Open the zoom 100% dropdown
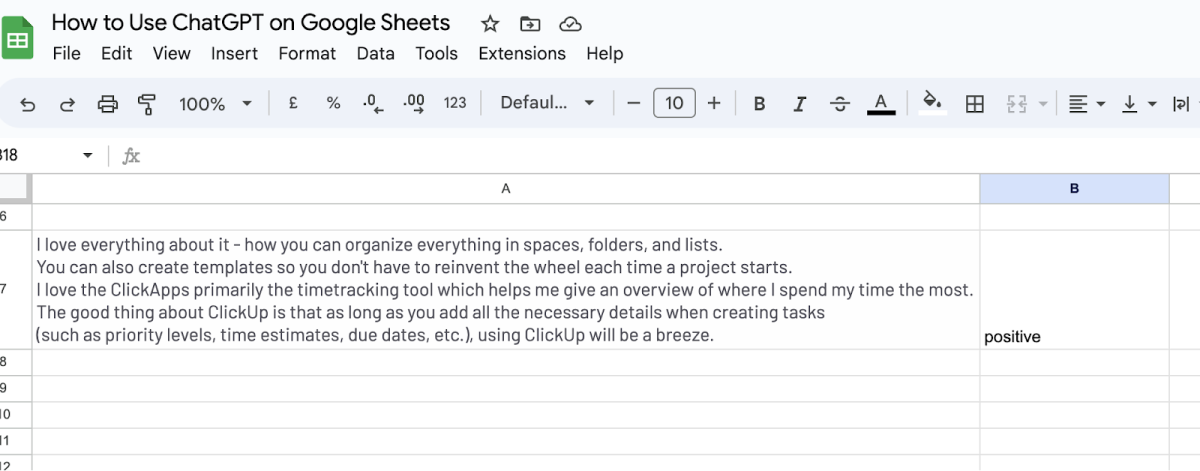 [x=216, y=103]
